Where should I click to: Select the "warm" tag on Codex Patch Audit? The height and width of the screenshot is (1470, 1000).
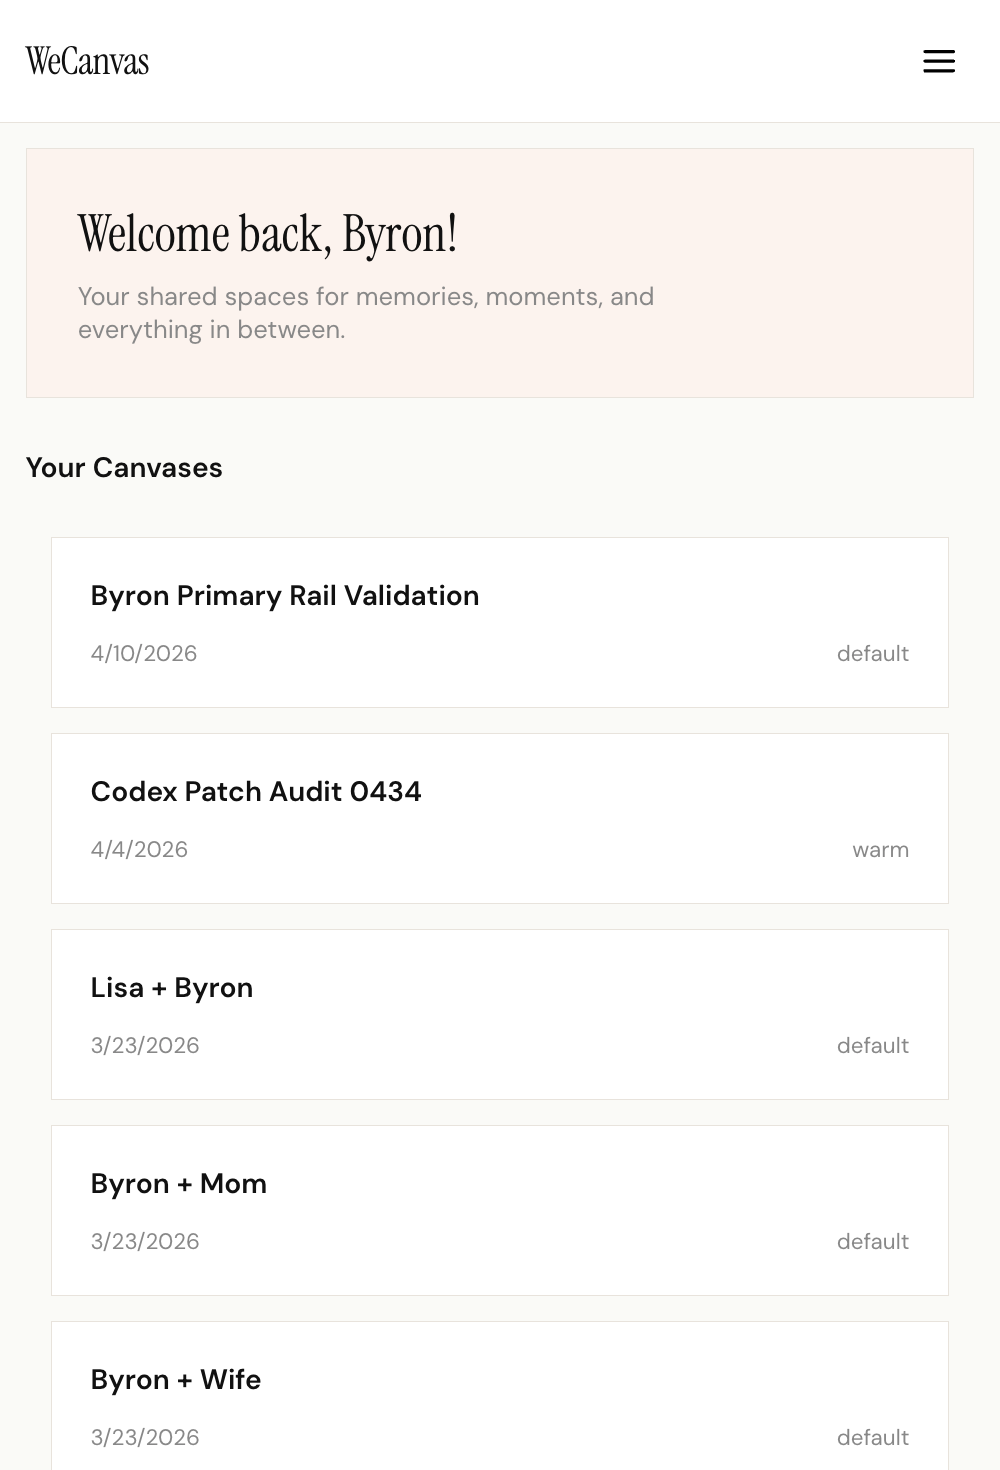[880, 849]
